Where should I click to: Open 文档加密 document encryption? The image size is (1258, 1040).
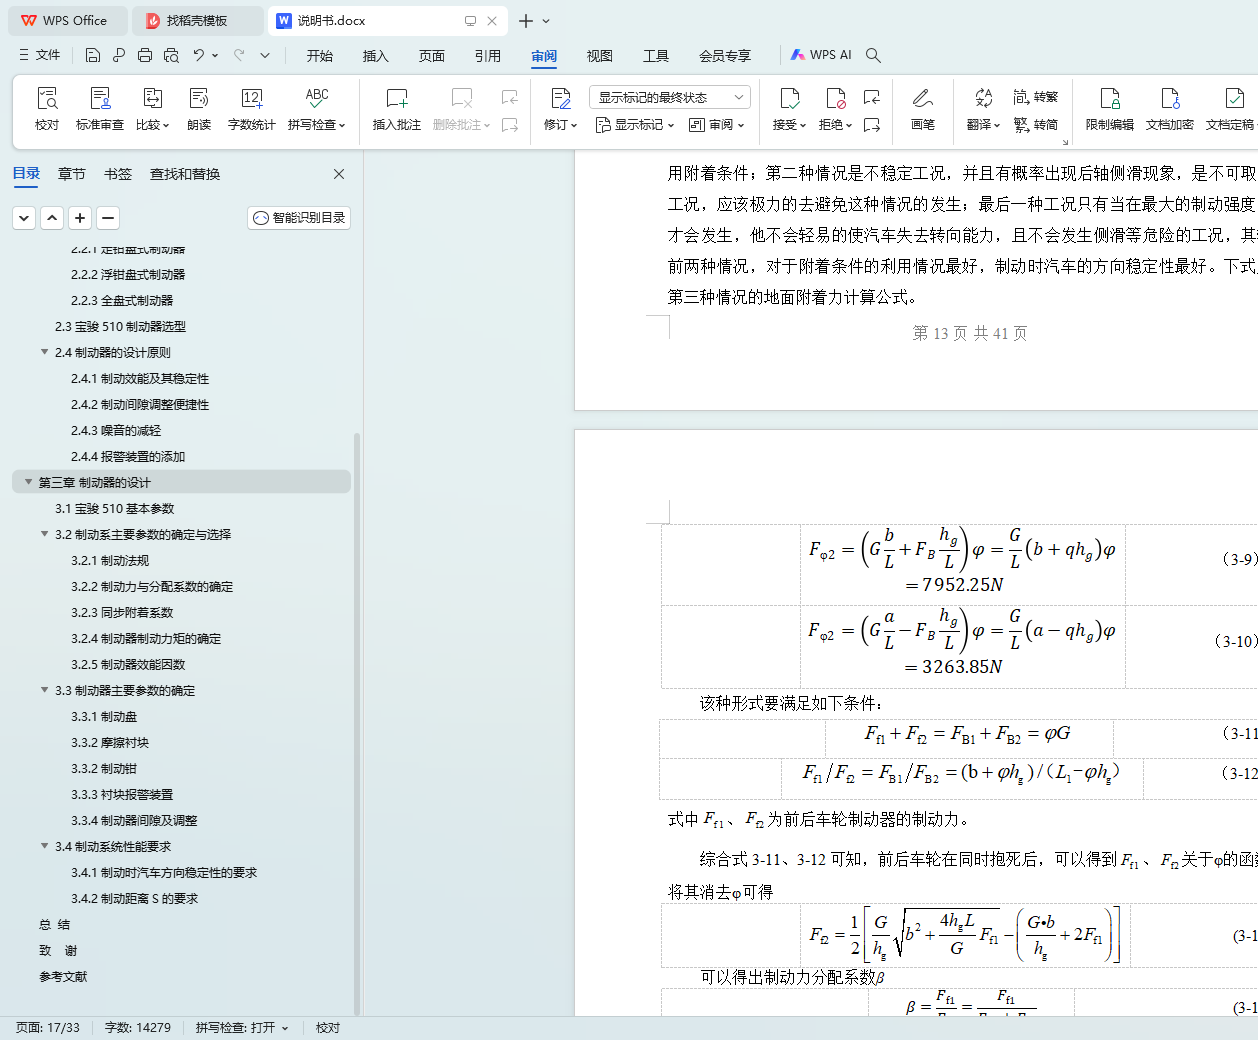point(1170,109)
